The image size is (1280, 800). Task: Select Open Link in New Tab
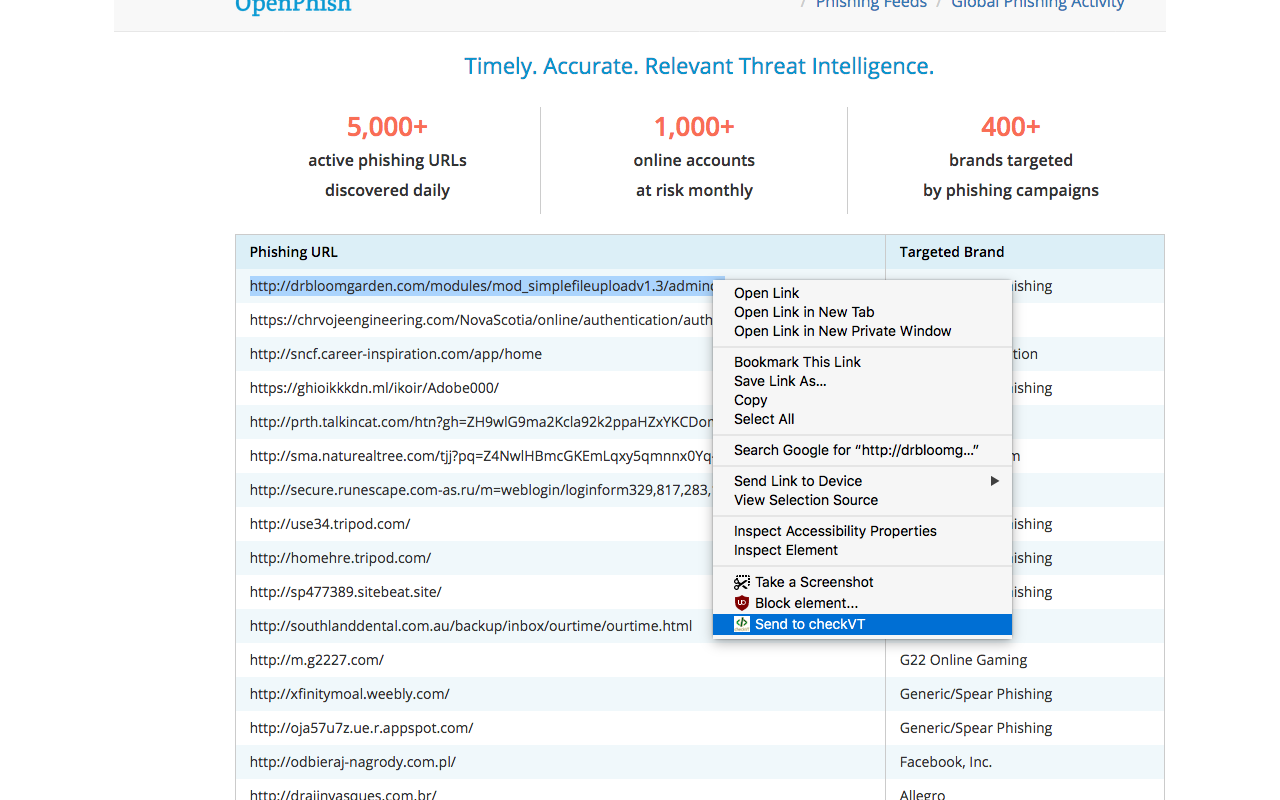click(x=804, y=312)
